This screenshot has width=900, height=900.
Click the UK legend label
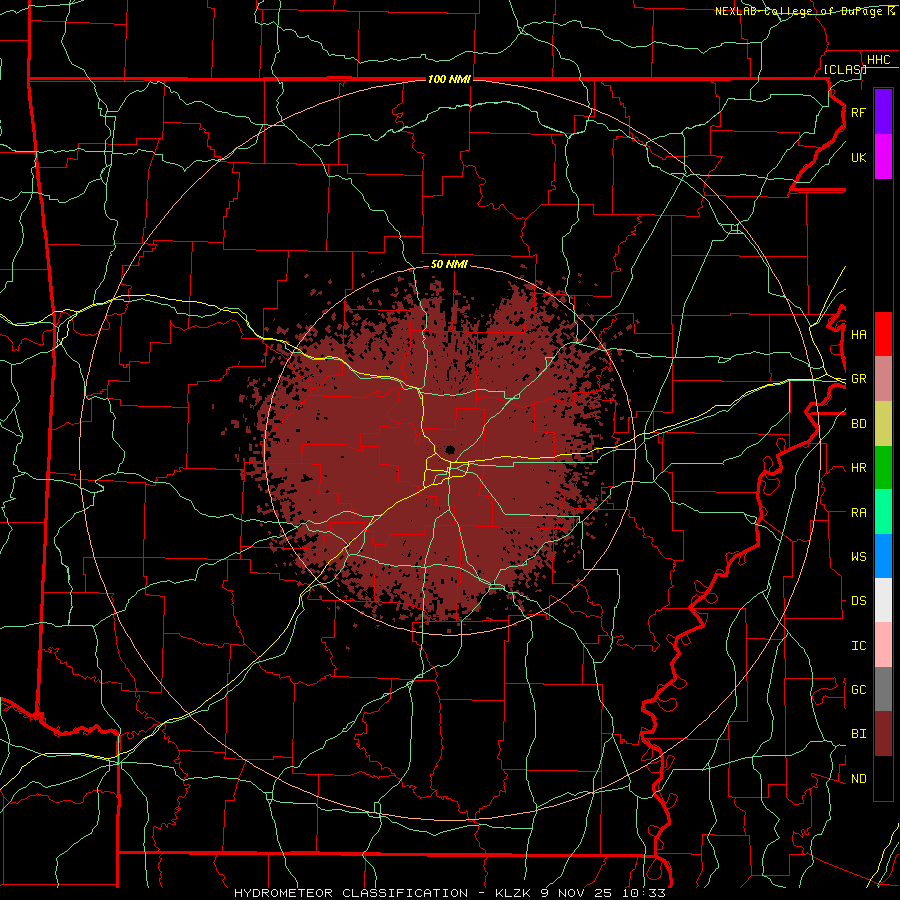click(x=858, y=157)
